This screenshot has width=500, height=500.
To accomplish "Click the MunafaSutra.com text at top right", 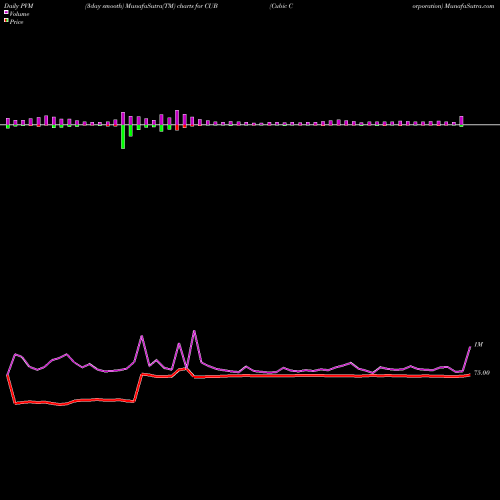I will click(469, 6).
